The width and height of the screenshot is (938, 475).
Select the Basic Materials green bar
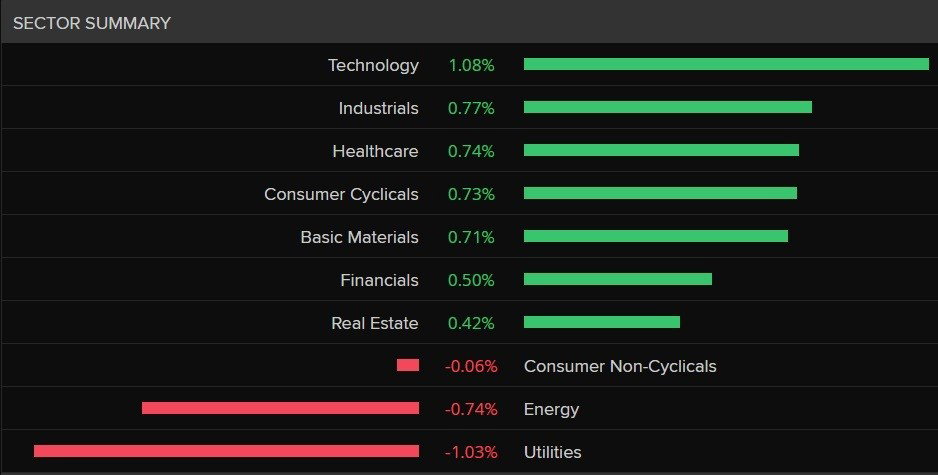[x=656, y=236]
